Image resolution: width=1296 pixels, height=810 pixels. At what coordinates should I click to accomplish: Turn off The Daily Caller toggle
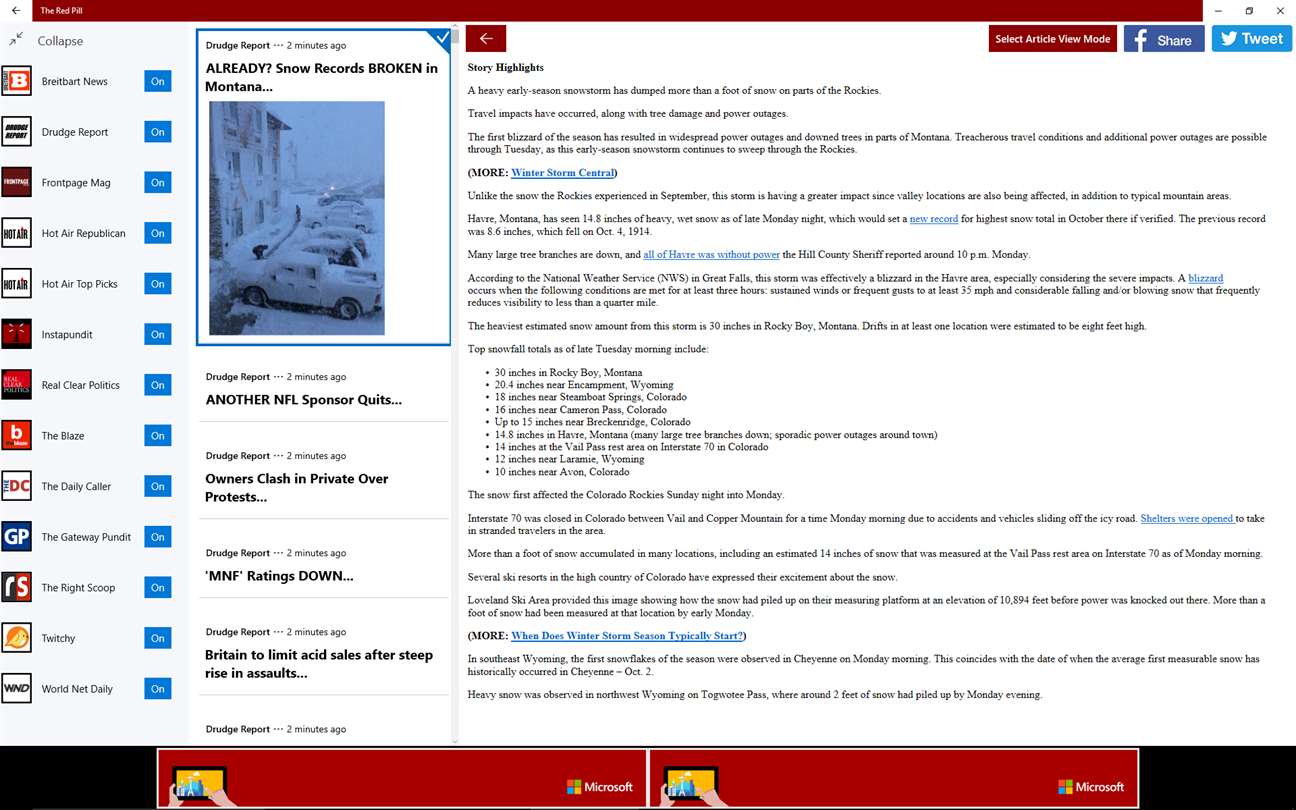tap(158, 486)
